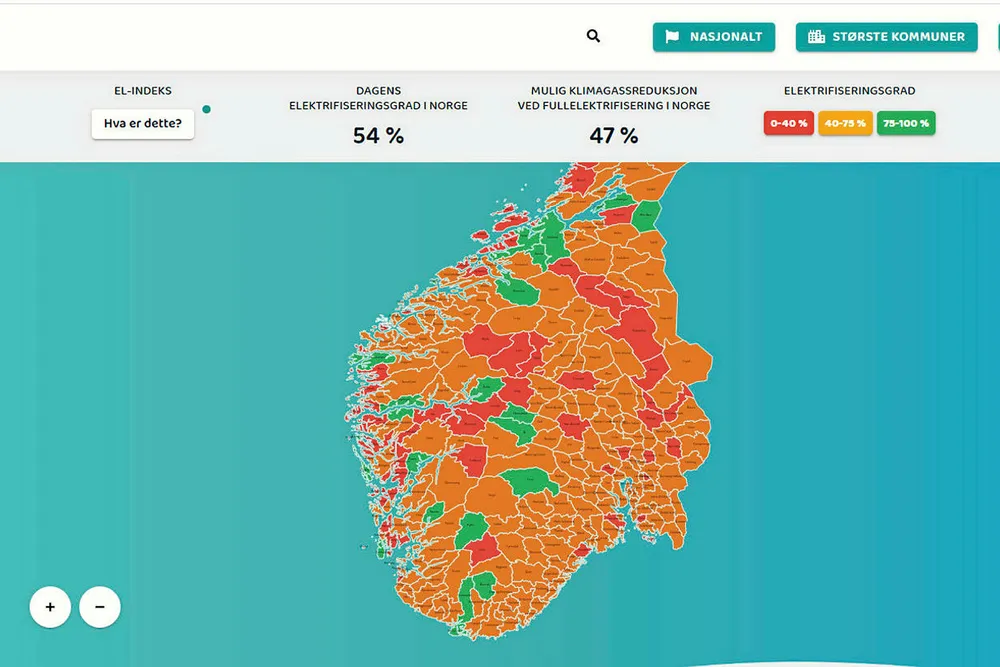Click the search magnifier icon
Image resolution: width=1000 pixels, height=667 pixels.
[593, 36]
